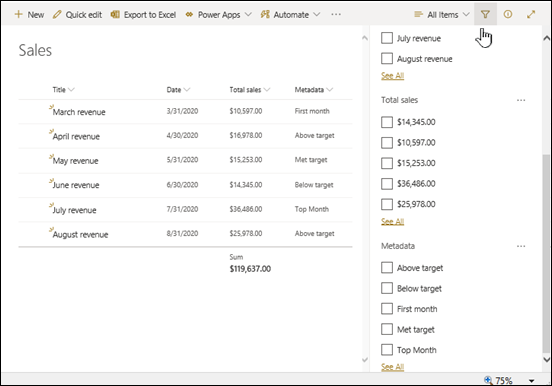Open the March revenue item

point(79,112)
